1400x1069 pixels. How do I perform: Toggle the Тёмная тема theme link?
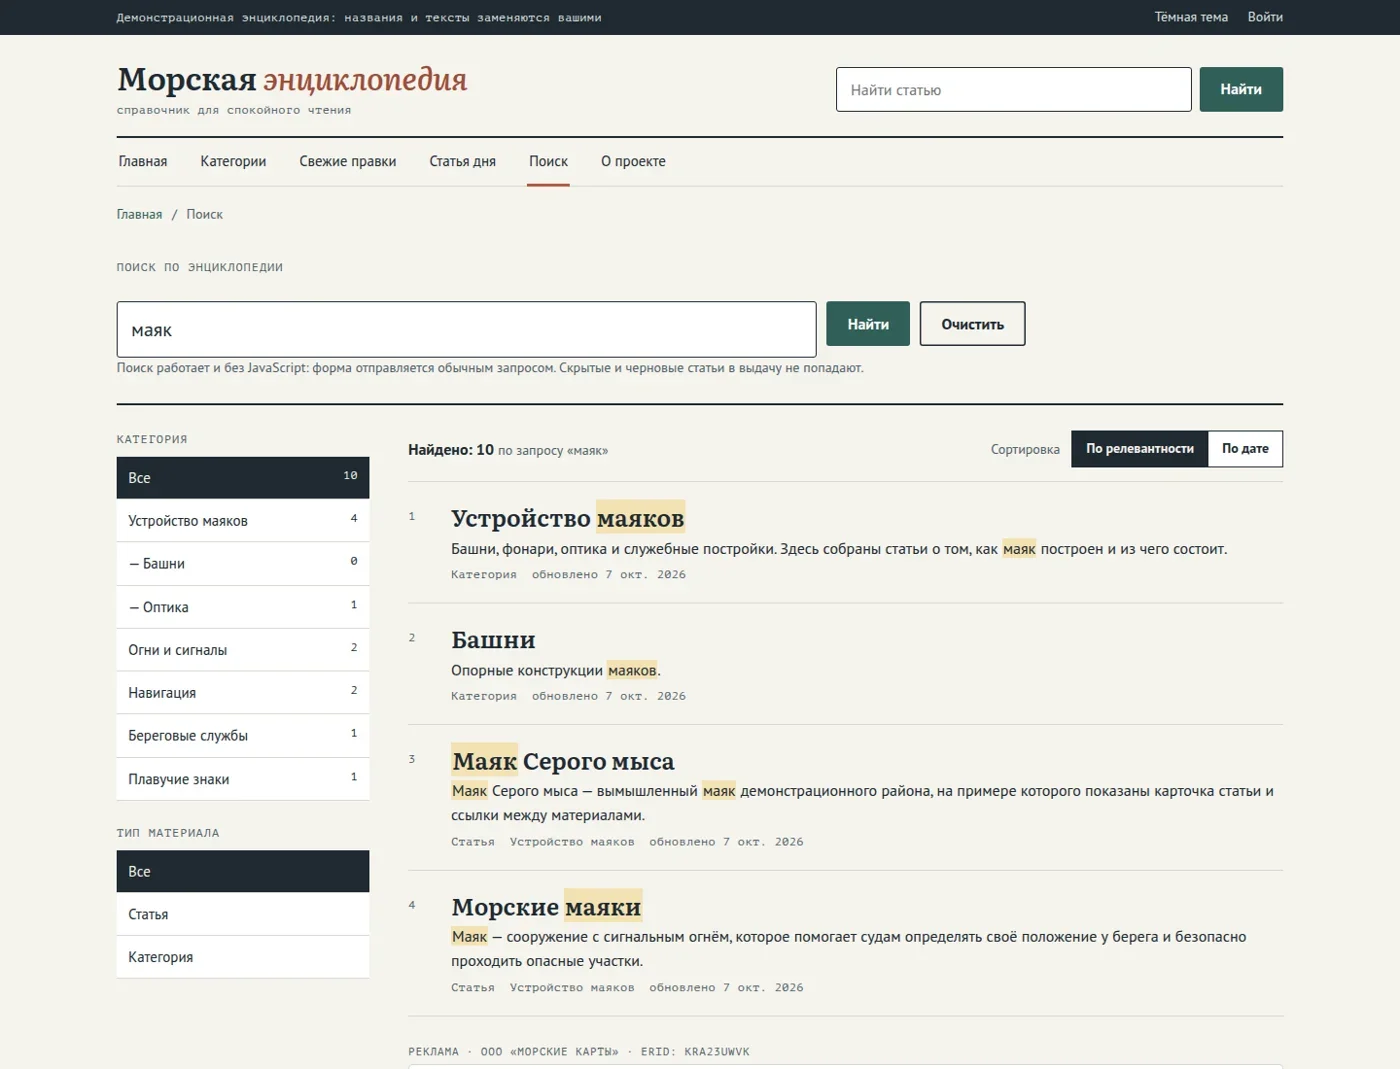[1191, 17]
